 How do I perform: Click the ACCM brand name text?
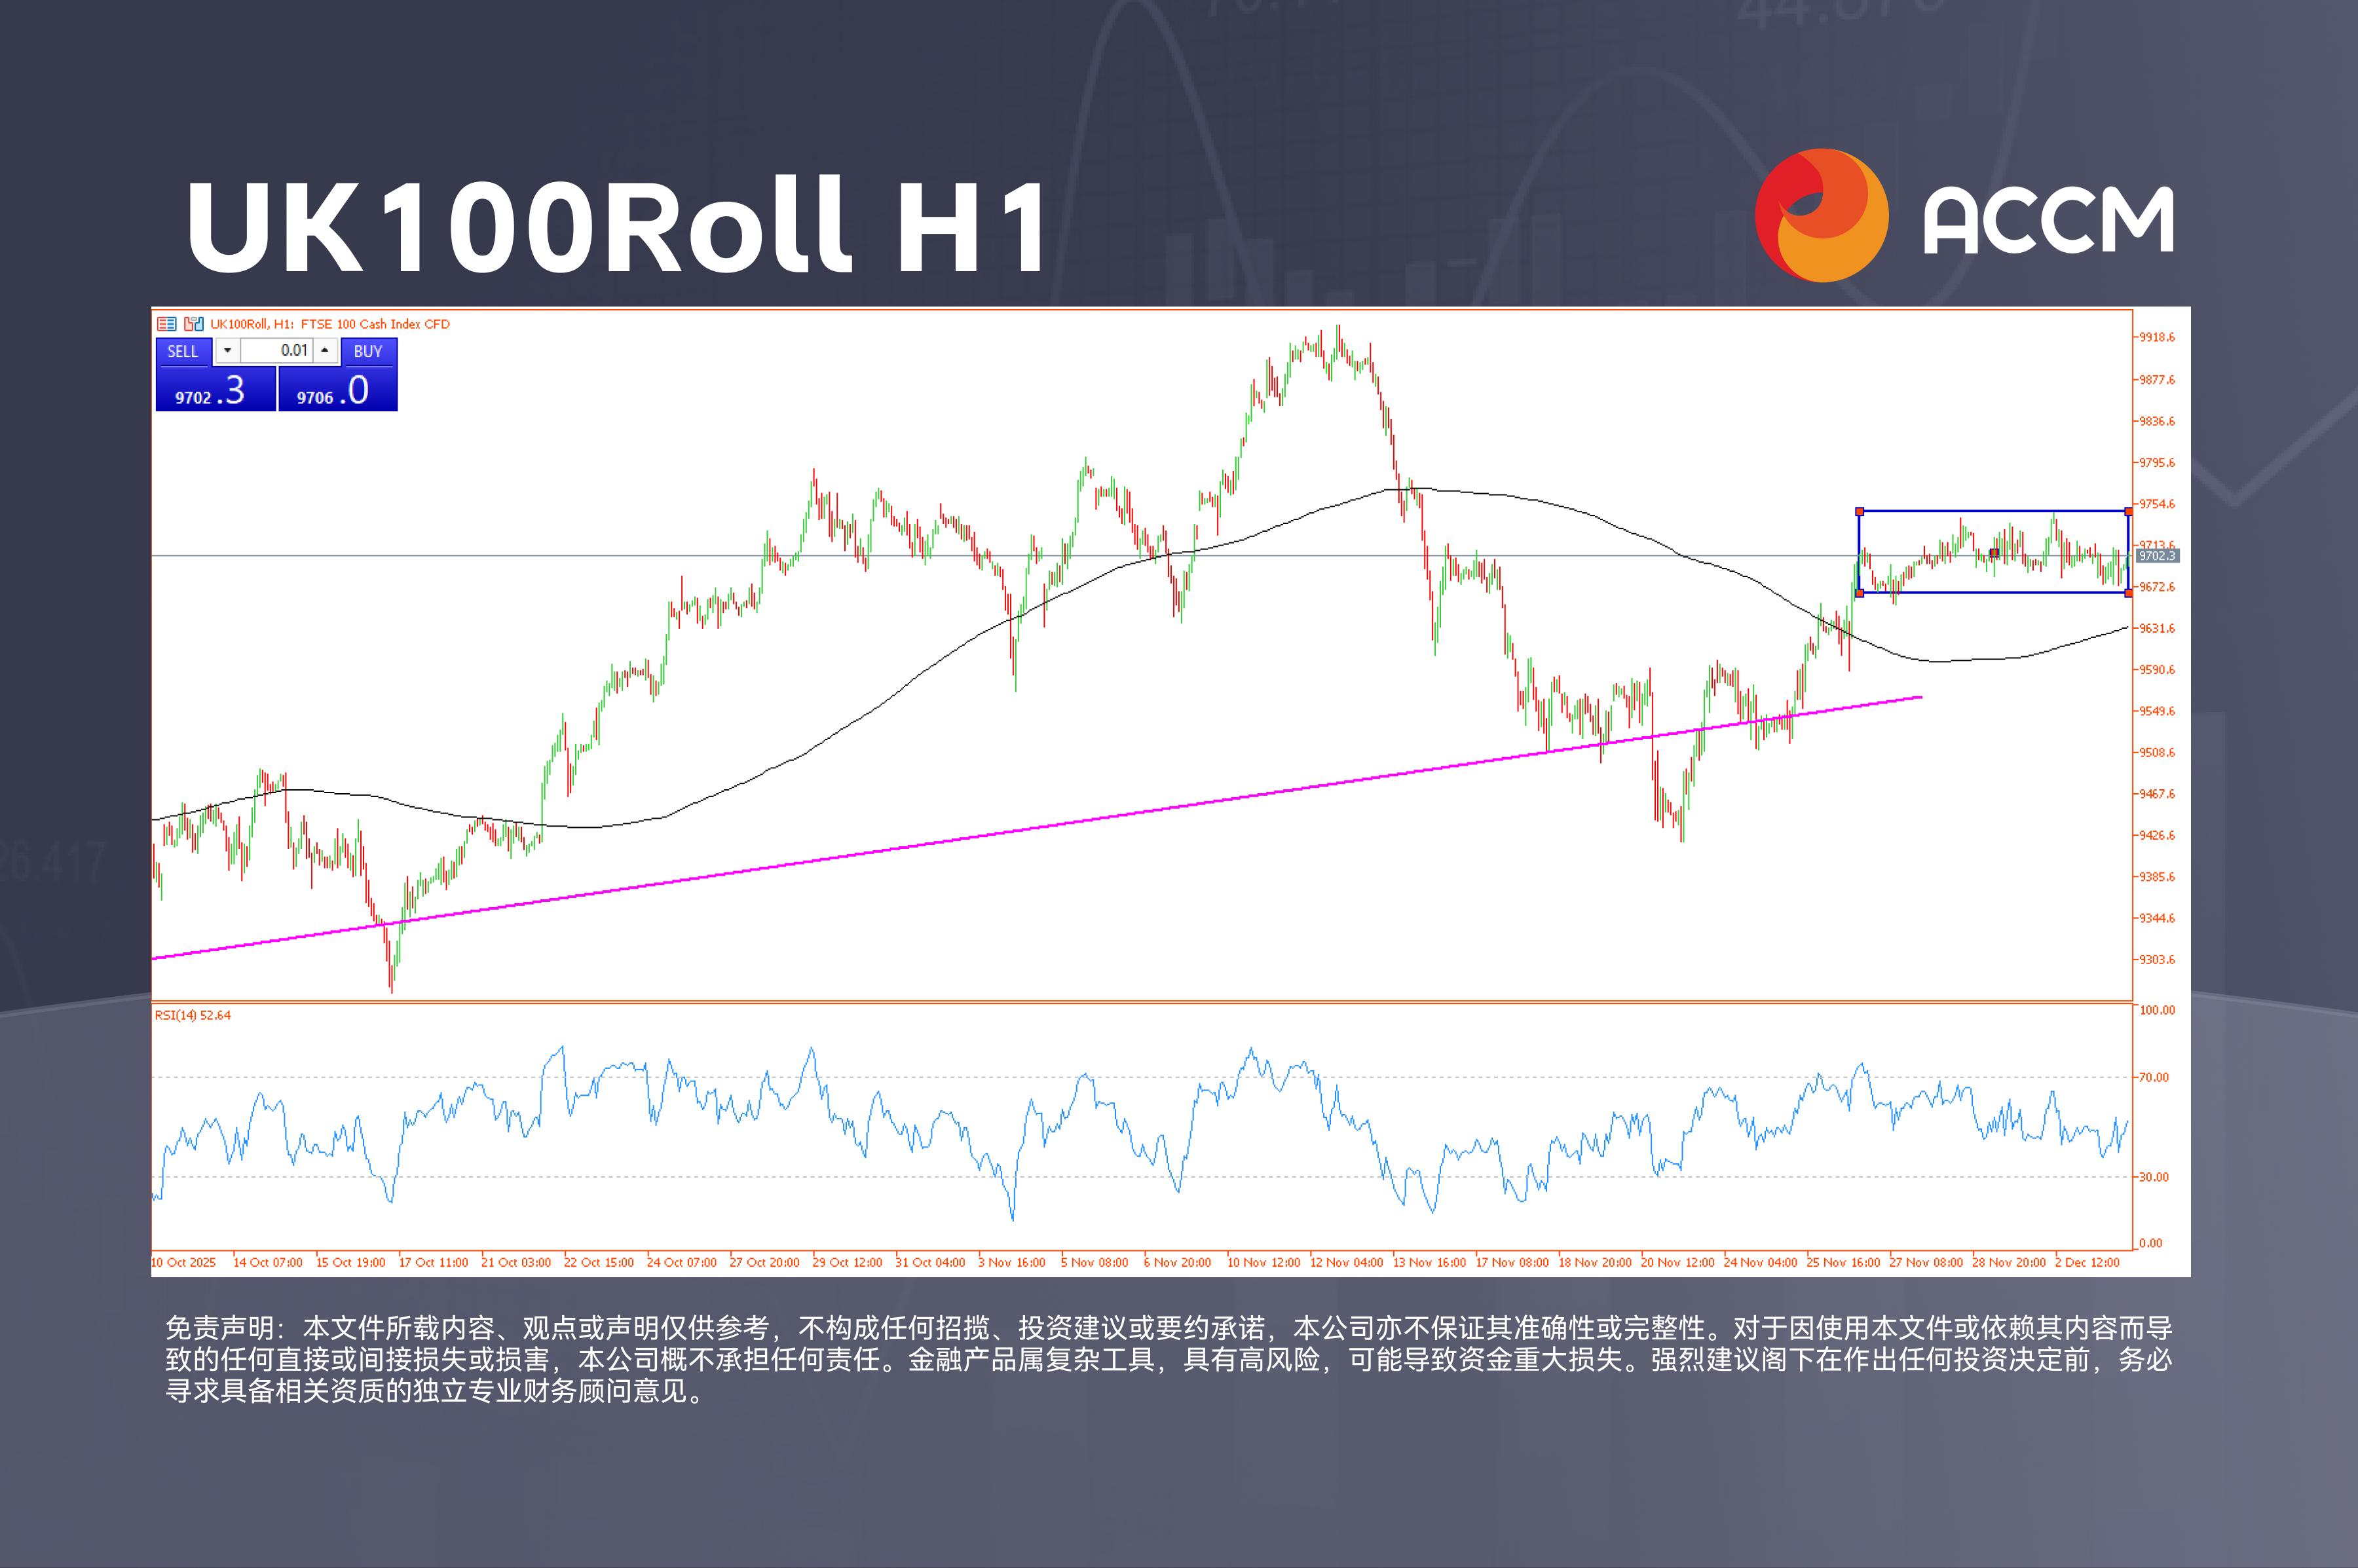click(2048, 219)
